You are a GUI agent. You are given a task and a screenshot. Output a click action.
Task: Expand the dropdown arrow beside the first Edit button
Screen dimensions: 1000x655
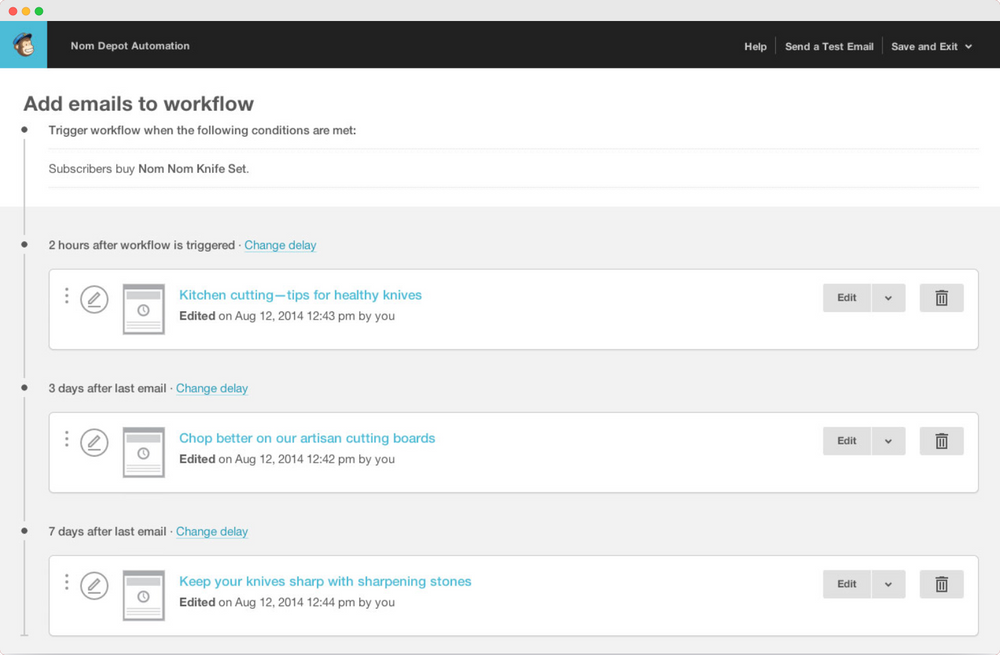click(x=888, y=297)
